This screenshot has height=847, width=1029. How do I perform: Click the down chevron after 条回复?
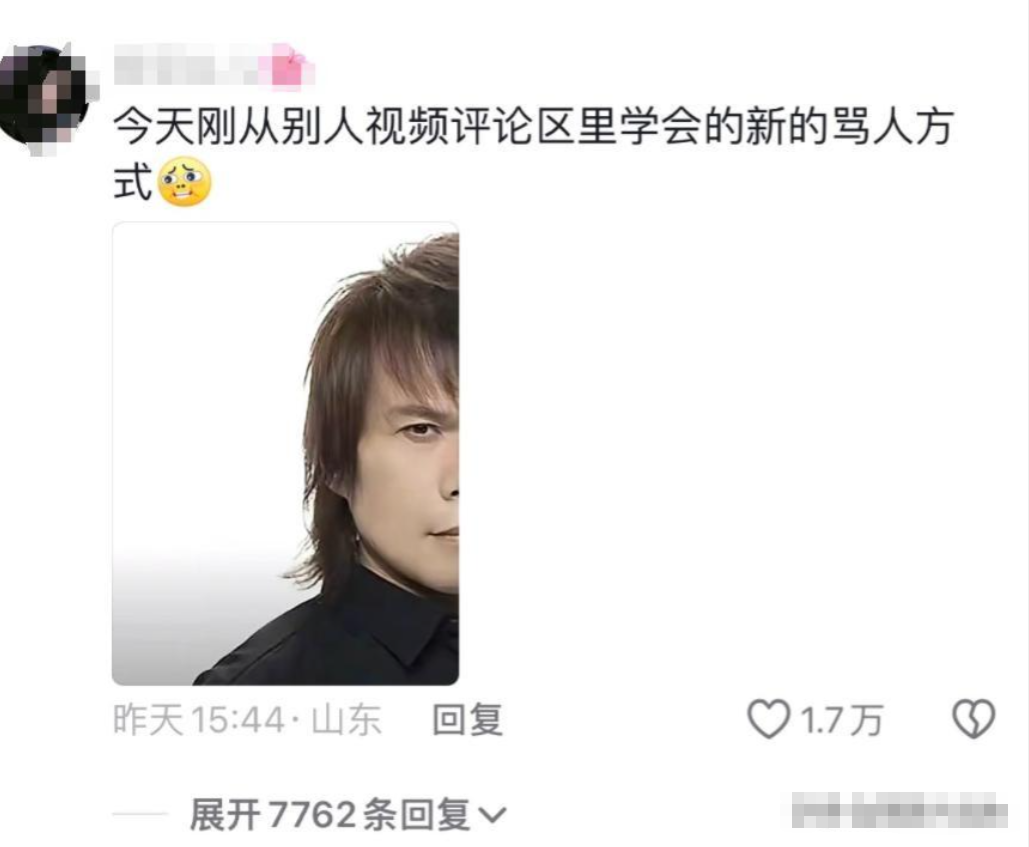pos(492,815)
